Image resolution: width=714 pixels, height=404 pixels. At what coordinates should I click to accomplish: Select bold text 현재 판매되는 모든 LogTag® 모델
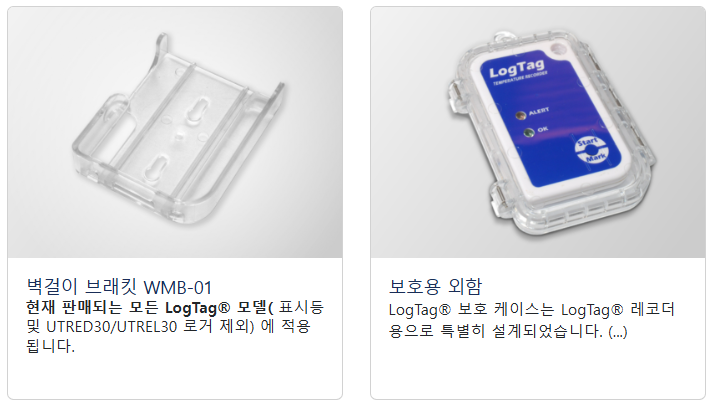pyautogui.click(x=146, y=307)
